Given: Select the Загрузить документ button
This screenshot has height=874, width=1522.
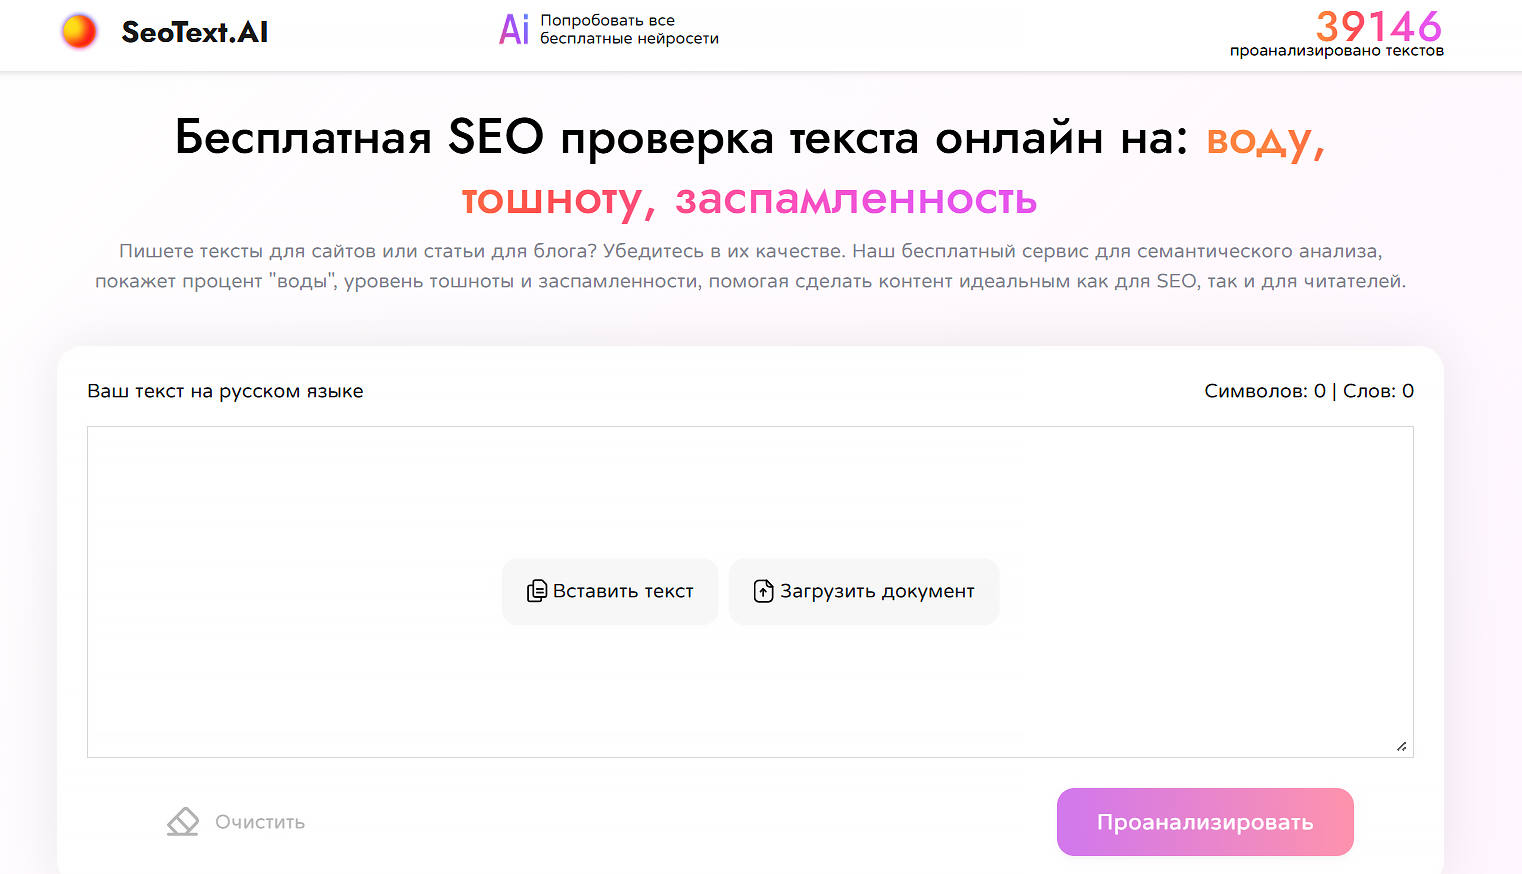Looking at the screenshot, I should click(863, 590).
